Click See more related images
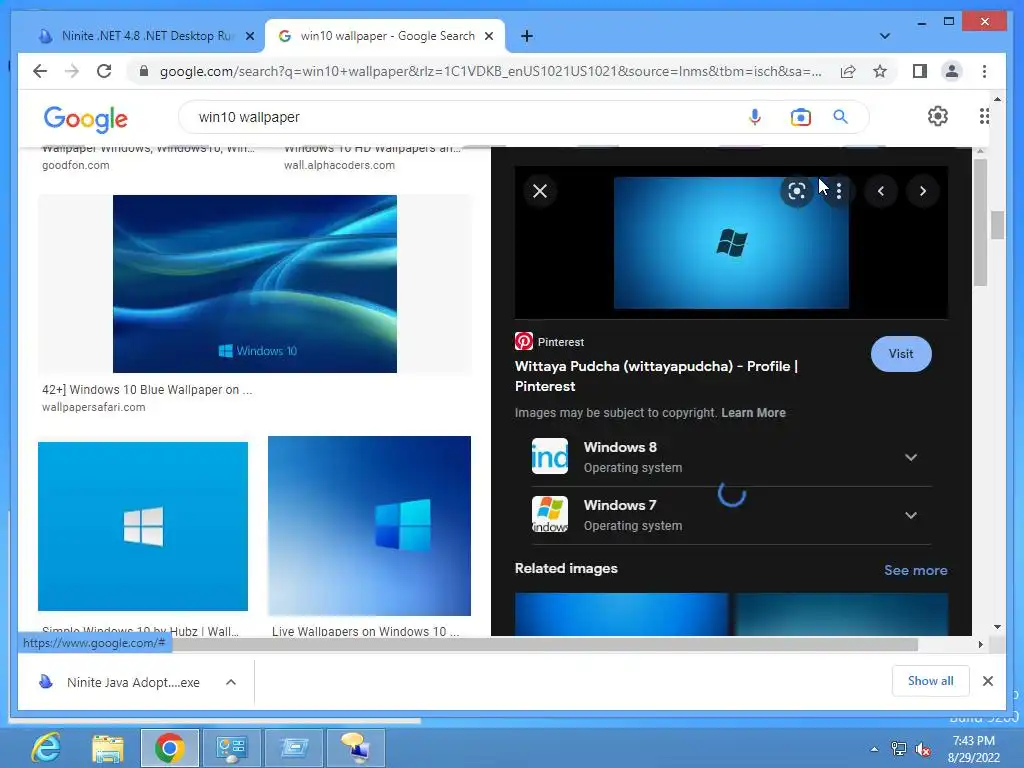The width and height of the screenshot is (1024, 768). coord(916,570)
